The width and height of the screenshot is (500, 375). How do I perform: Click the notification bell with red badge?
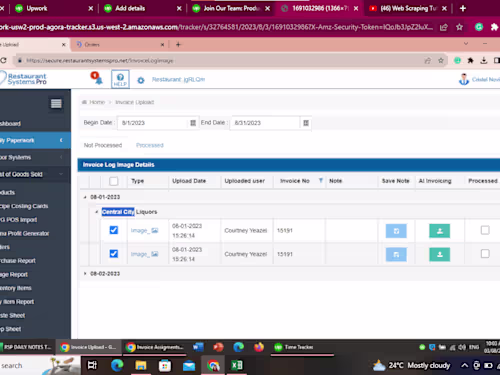click(97, 79)
